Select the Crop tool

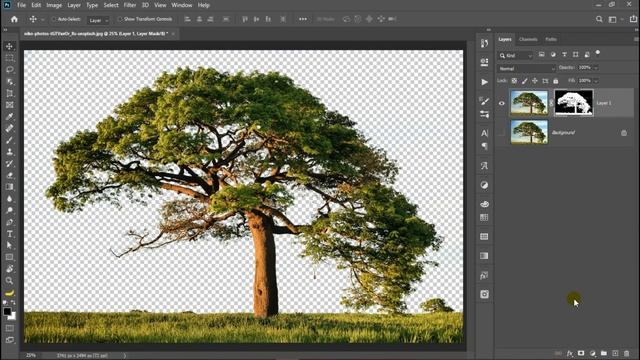pos(9,93)
